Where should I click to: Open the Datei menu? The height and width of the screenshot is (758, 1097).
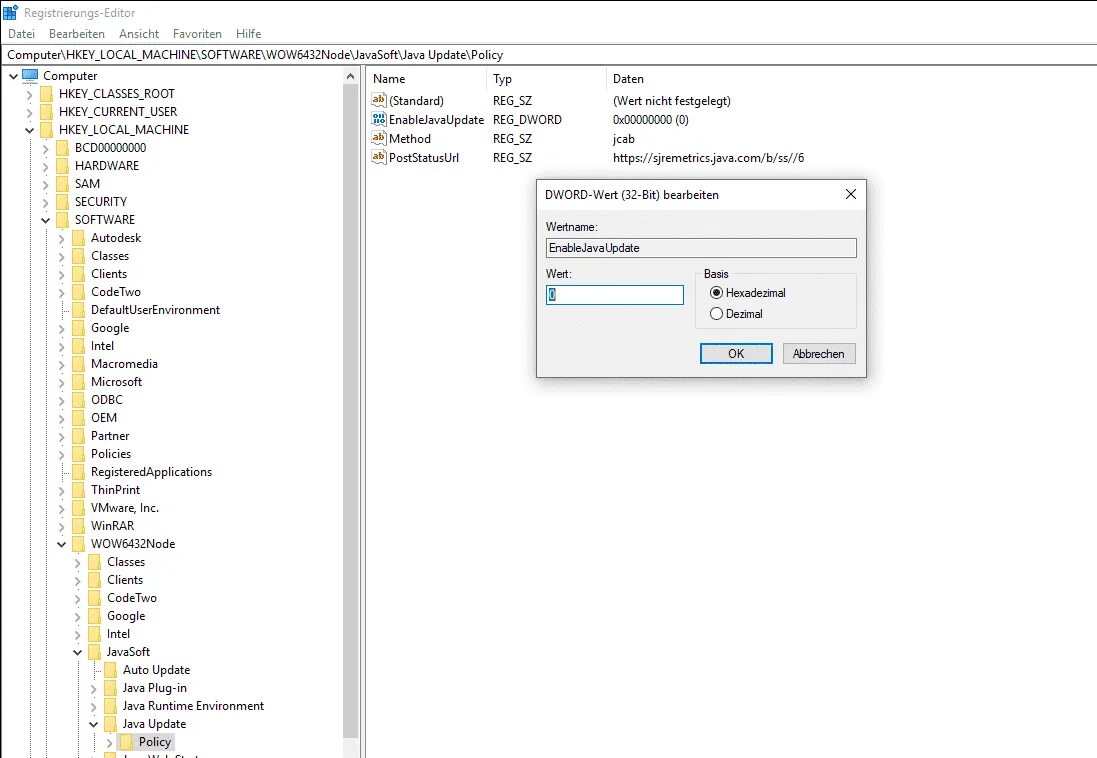(x=21, y=34)
